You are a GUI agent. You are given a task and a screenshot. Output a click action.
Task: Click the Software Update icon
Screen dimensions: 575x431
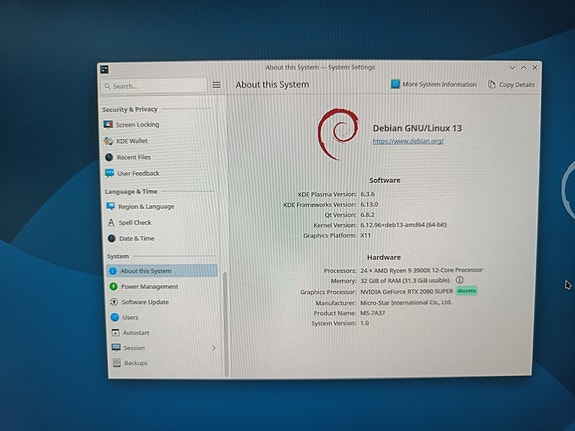coord(114,302)
